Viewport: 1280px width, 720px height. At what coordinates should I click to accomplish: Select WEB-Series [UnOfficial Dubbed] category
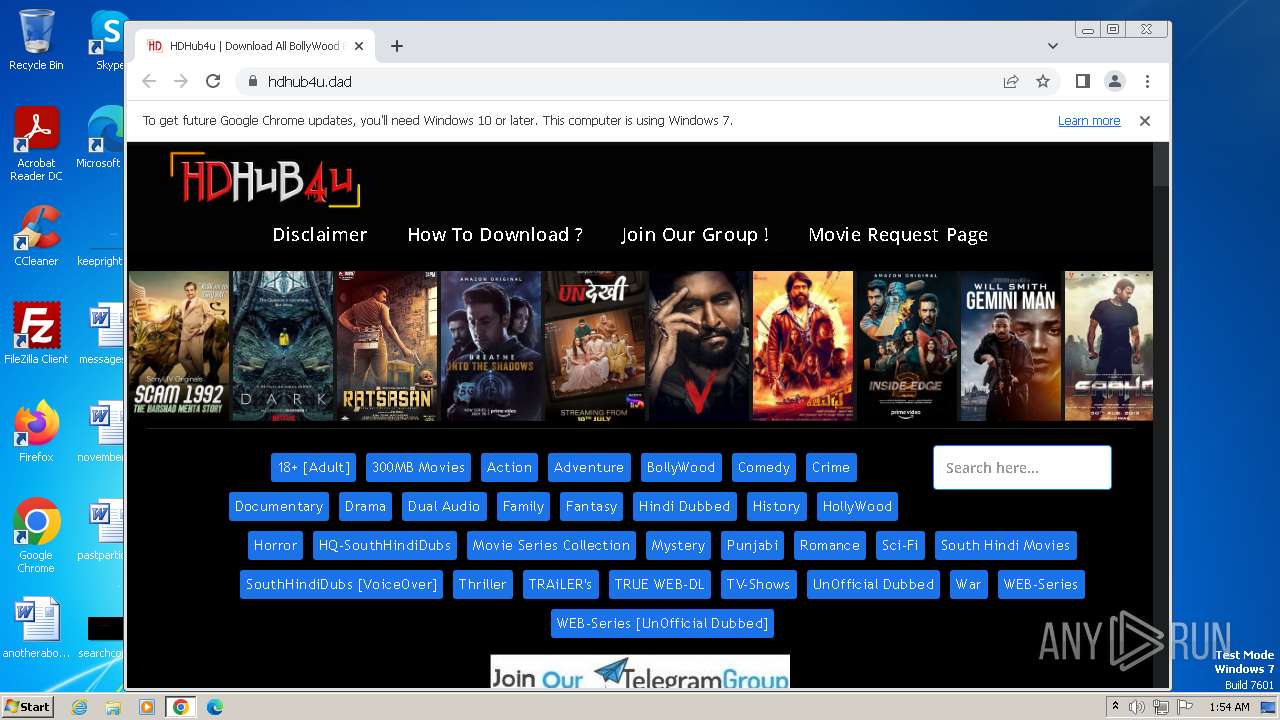pyautogui.click(x=662, y=623)
